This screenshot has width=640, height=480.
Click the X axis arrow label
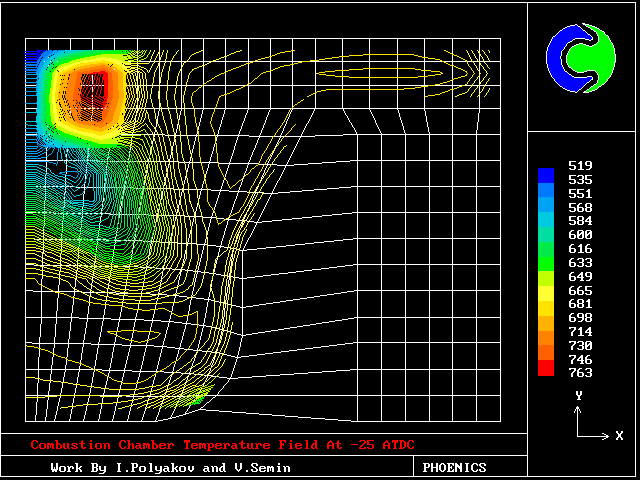click(619, 436)
